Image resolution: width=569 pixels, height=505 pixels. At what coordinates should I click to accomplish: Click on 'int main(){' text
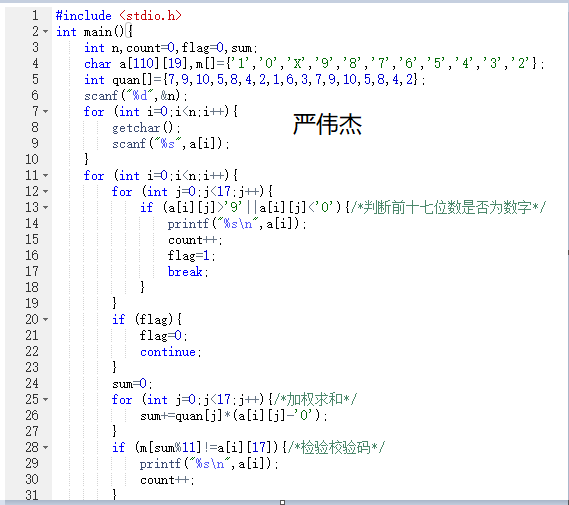coord(95,32)
